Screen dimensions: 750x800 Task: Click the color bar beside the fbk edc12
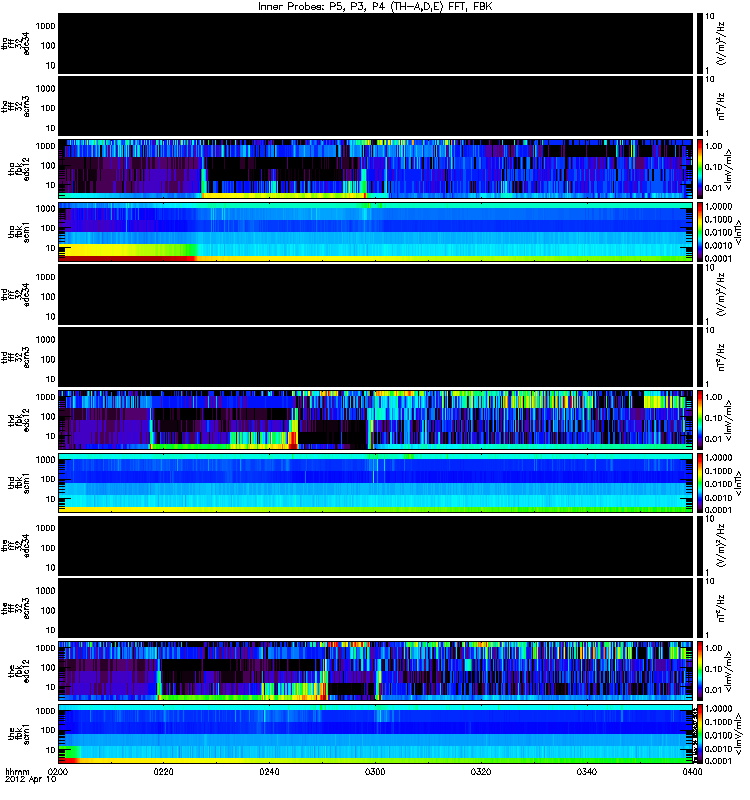700,672
